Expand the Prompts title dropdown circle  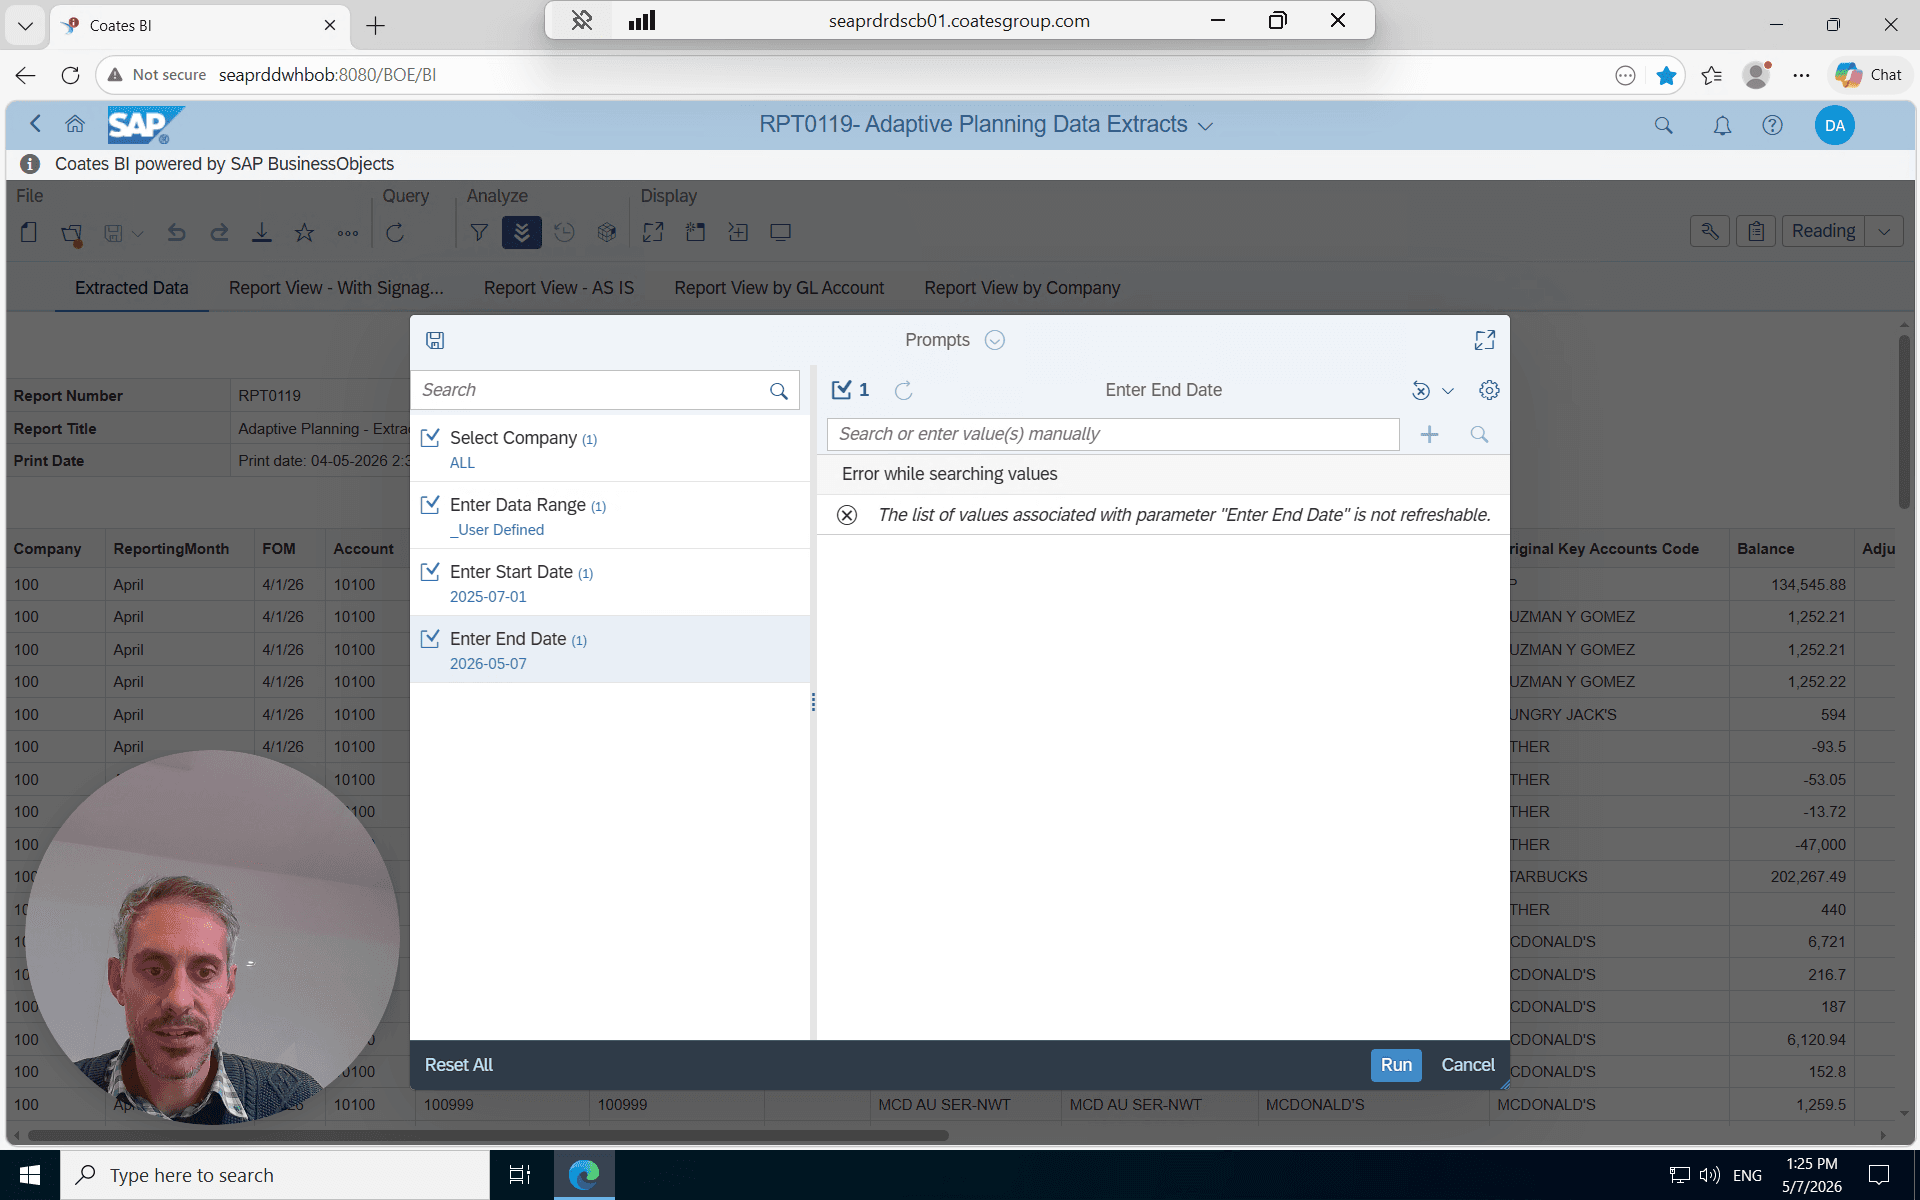(994, 340)
